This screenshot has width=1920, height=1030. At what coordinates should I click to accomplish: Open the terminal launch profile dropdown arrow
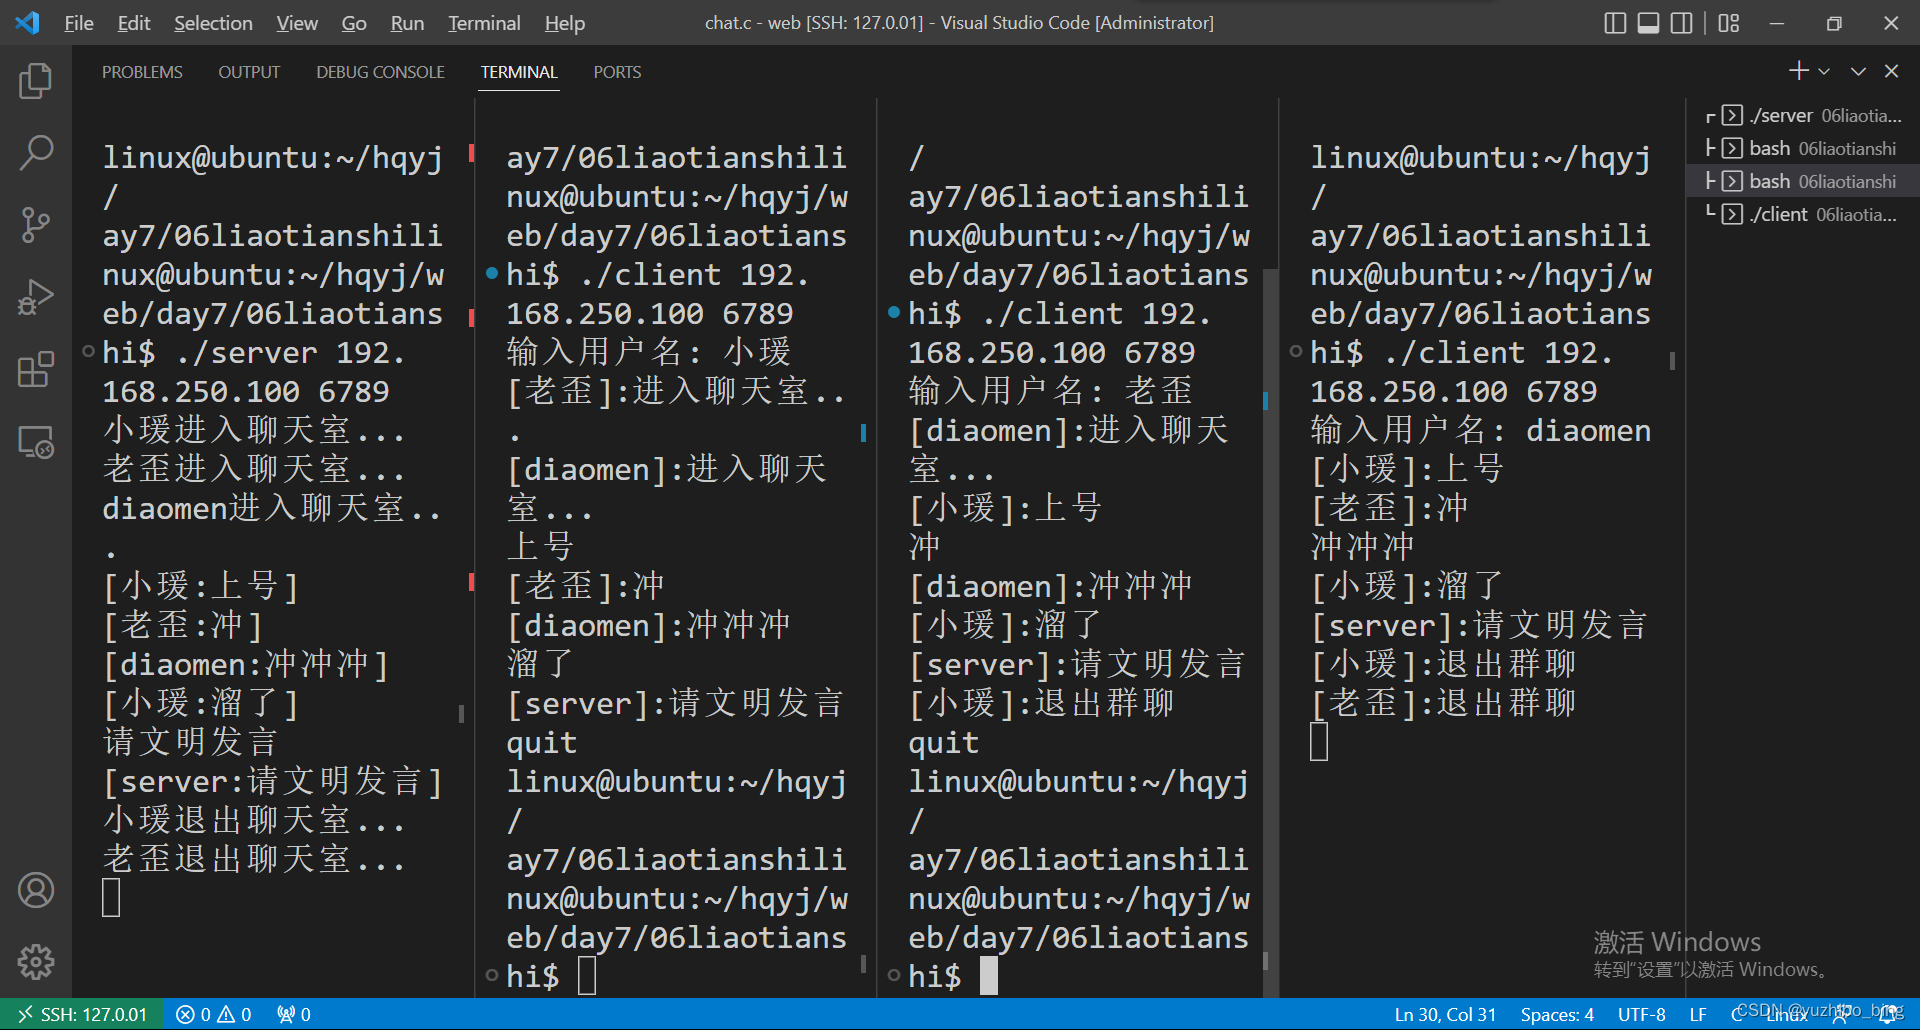[1825, 70]
